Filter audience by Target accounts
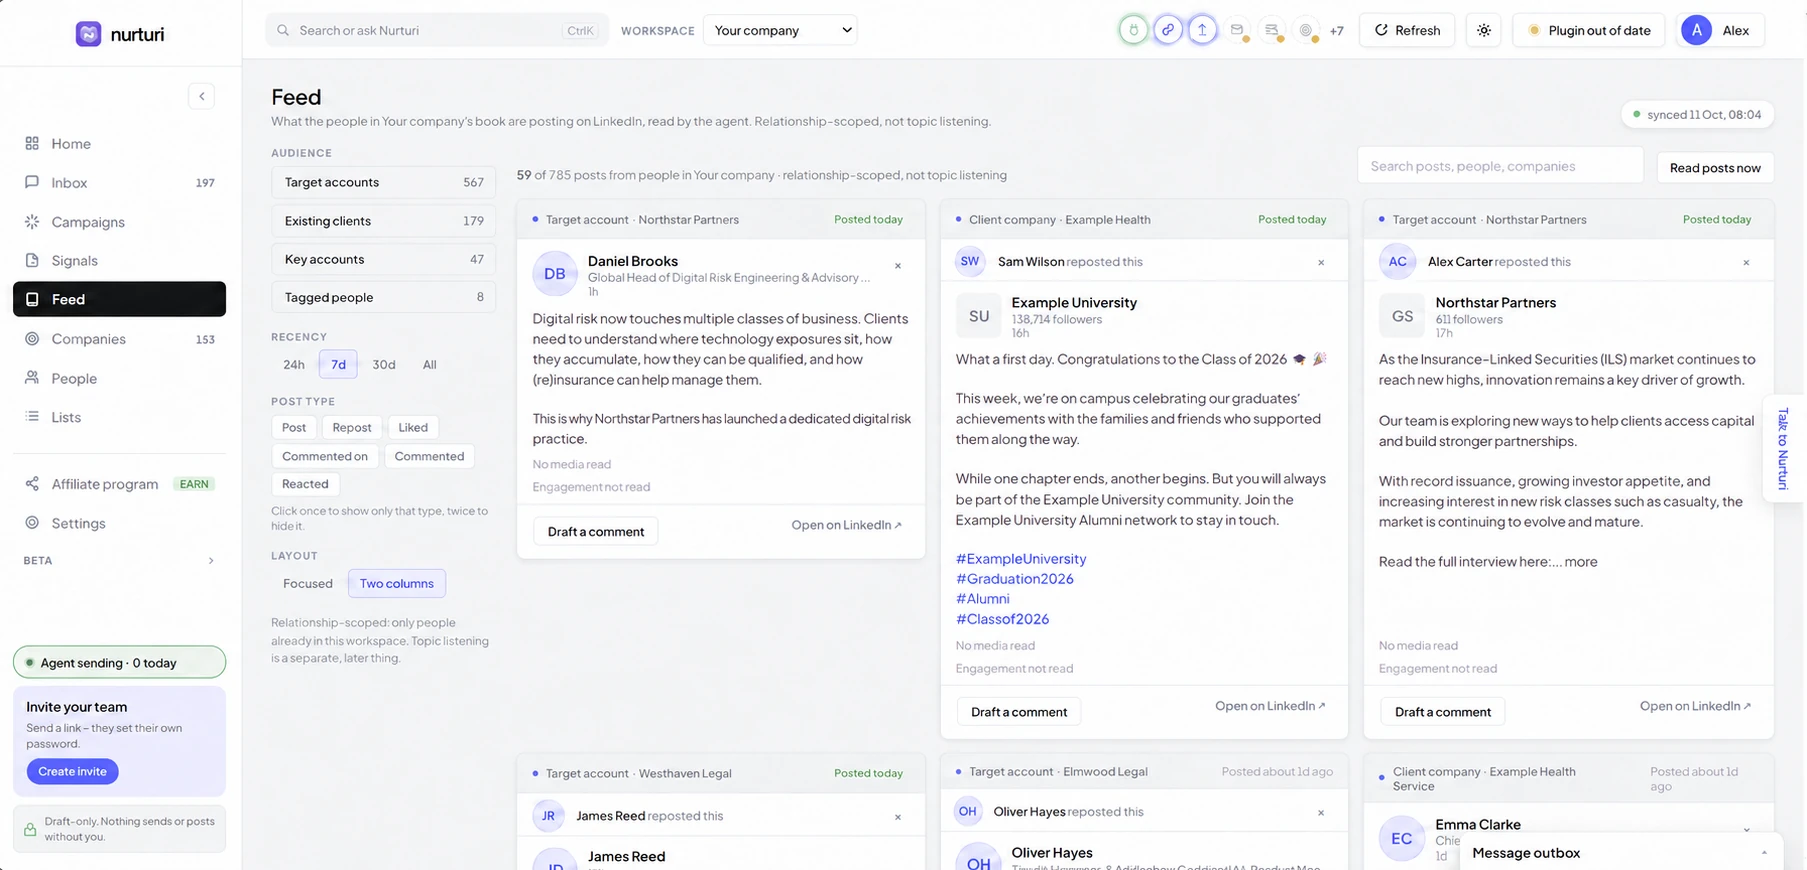The height and width of the screenshot is (870, 1807). pyautogui.click(x=383, y=182)
